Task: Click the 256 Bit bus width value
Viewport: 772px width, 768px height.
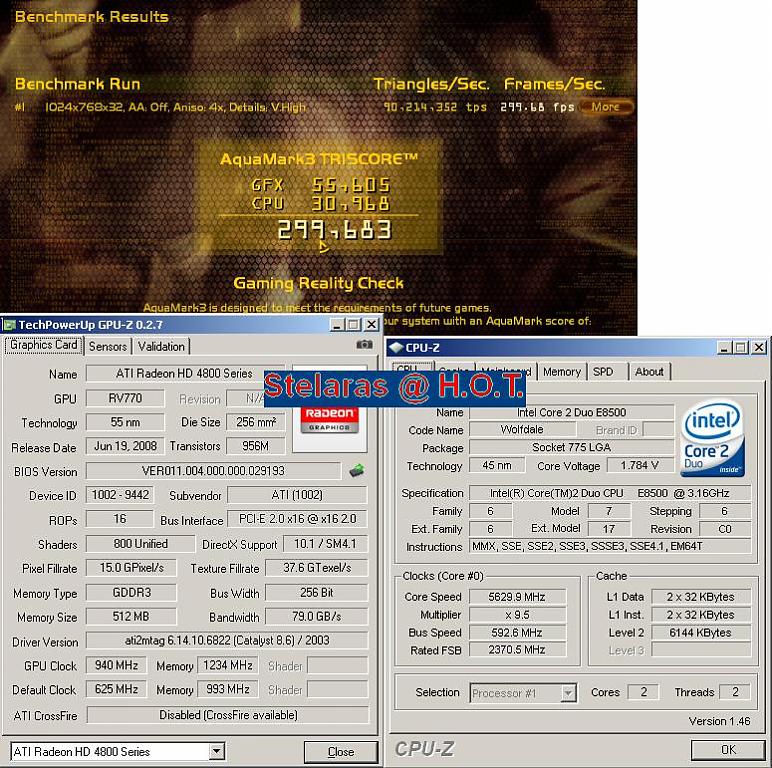Action: pyautogui.click(x=317, y=592)
